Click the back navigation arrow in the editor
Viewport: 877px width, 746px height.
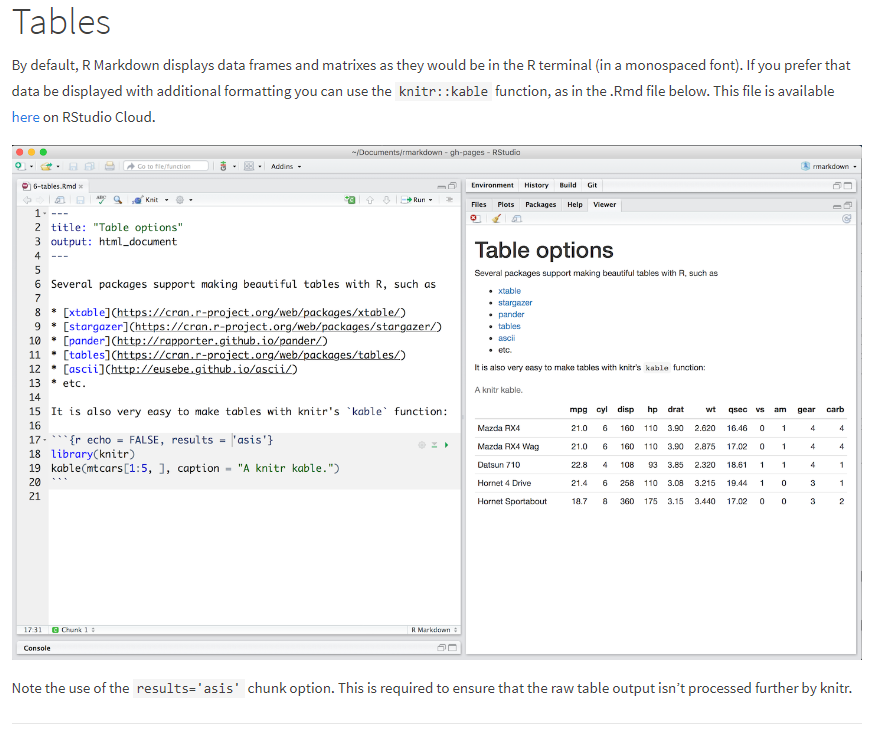click(x=29, y=199)
